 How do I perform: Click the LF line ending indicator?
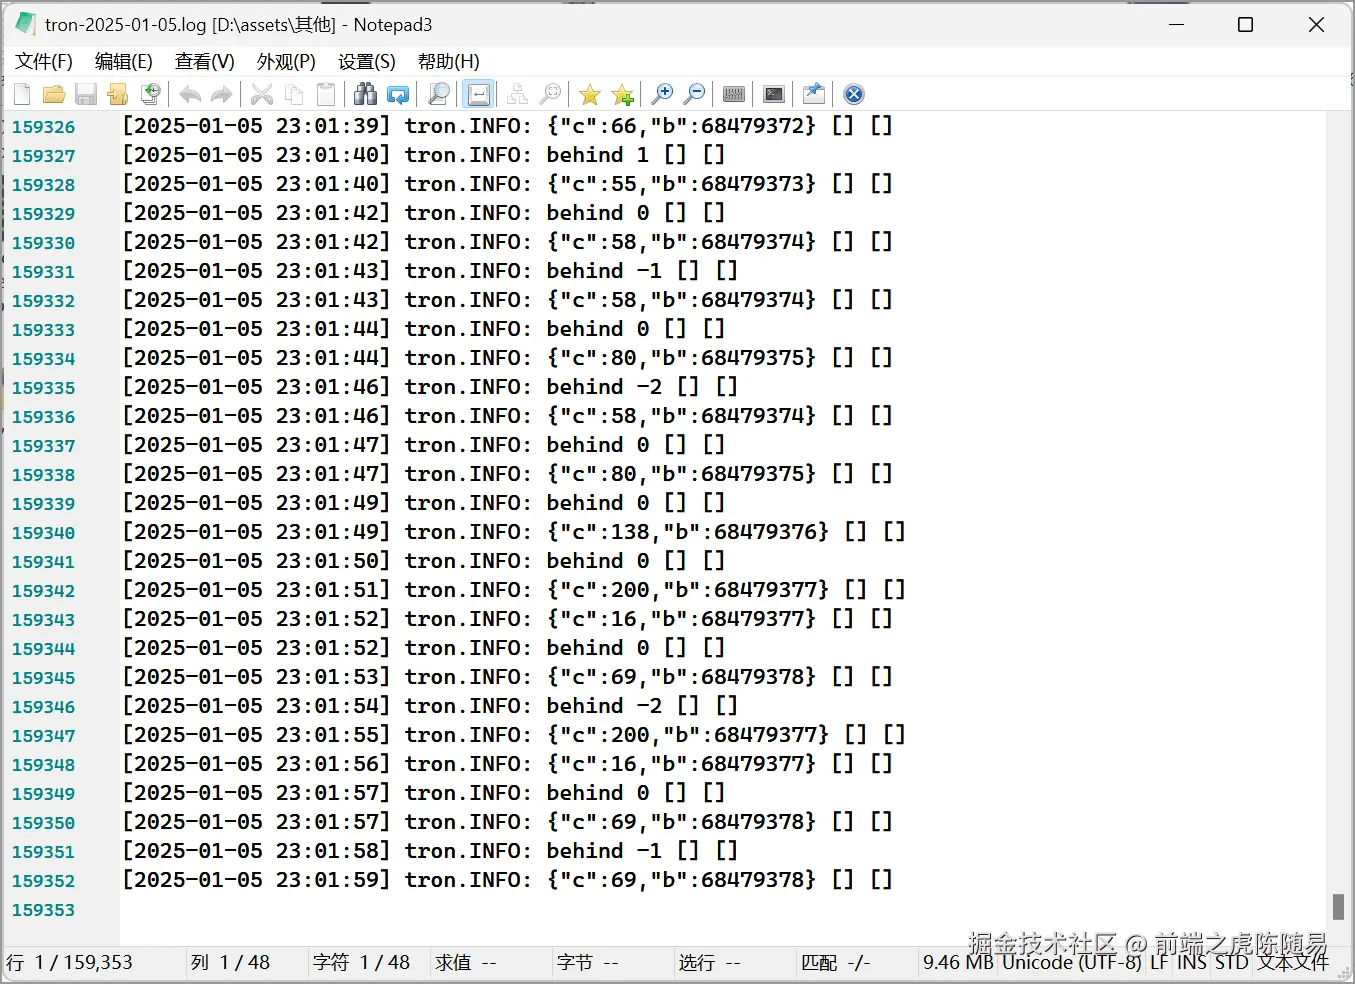[x=1158, y=962]
